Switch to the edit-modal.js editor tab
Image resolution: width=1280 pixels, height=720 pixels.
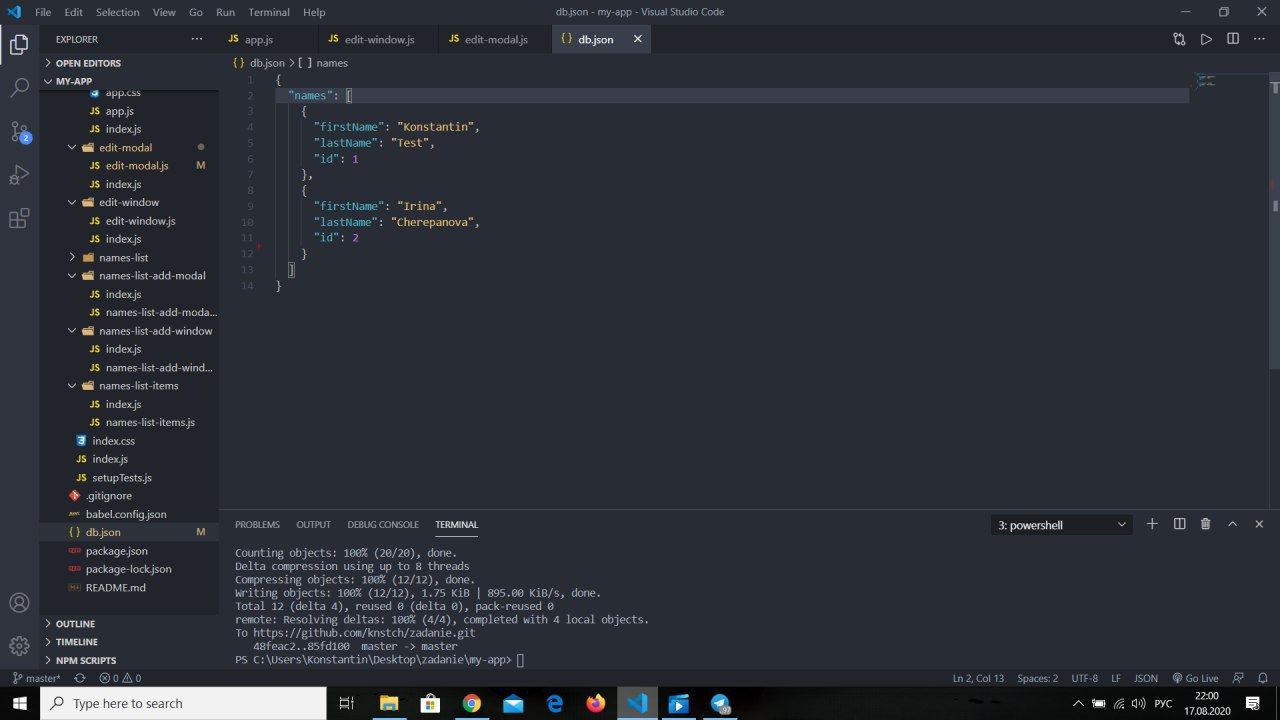point(496,39)
